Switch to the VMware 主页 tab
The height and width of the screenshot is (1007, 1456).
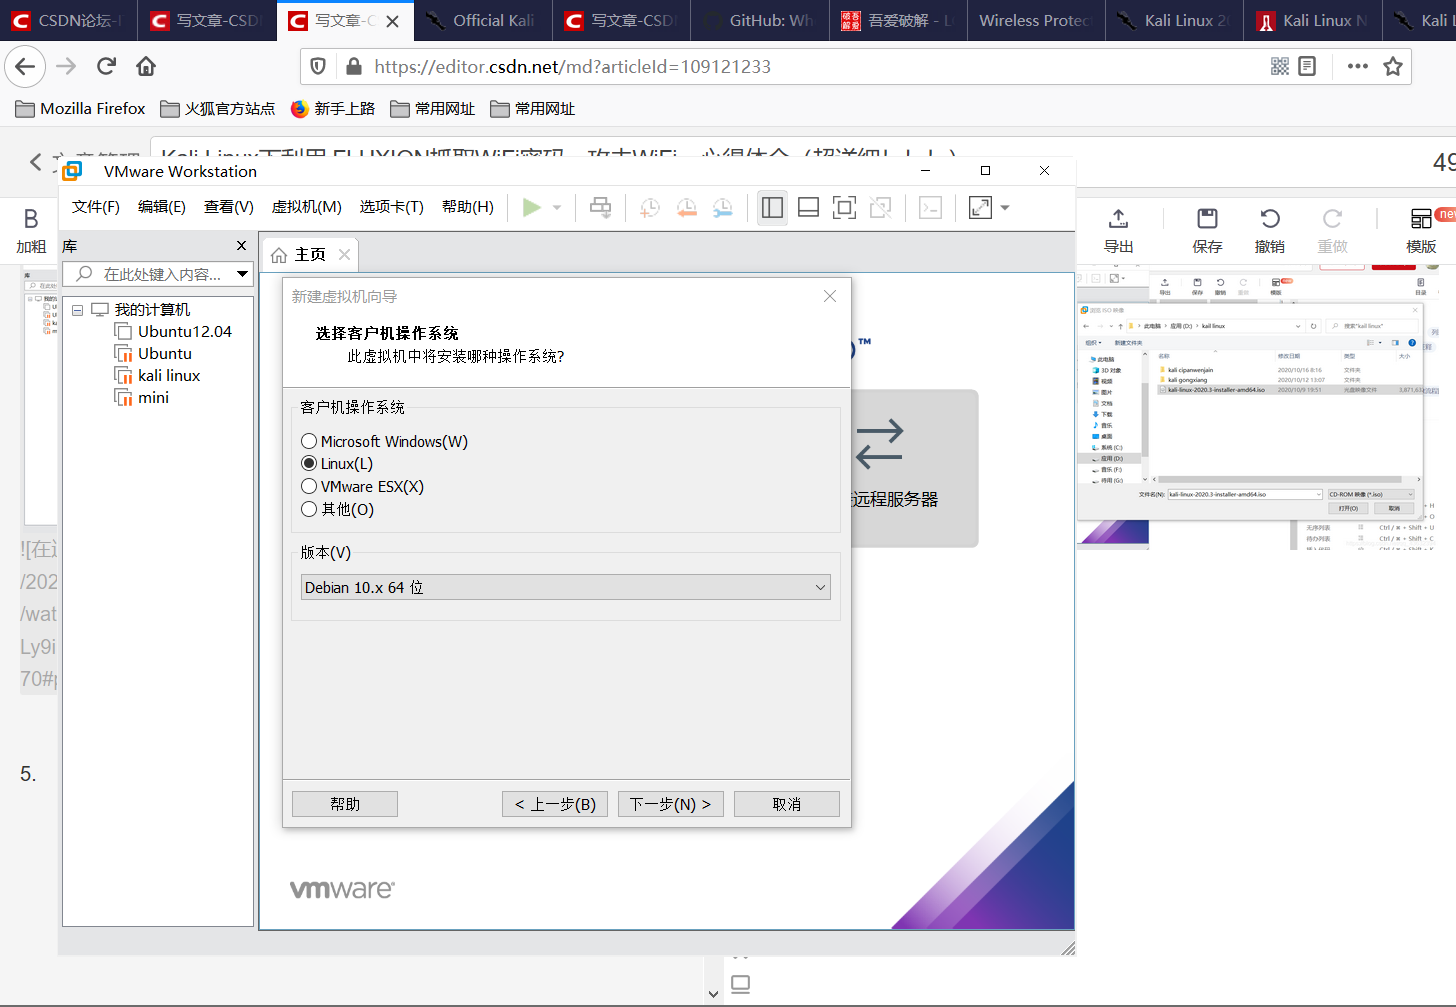coord(310,254)
